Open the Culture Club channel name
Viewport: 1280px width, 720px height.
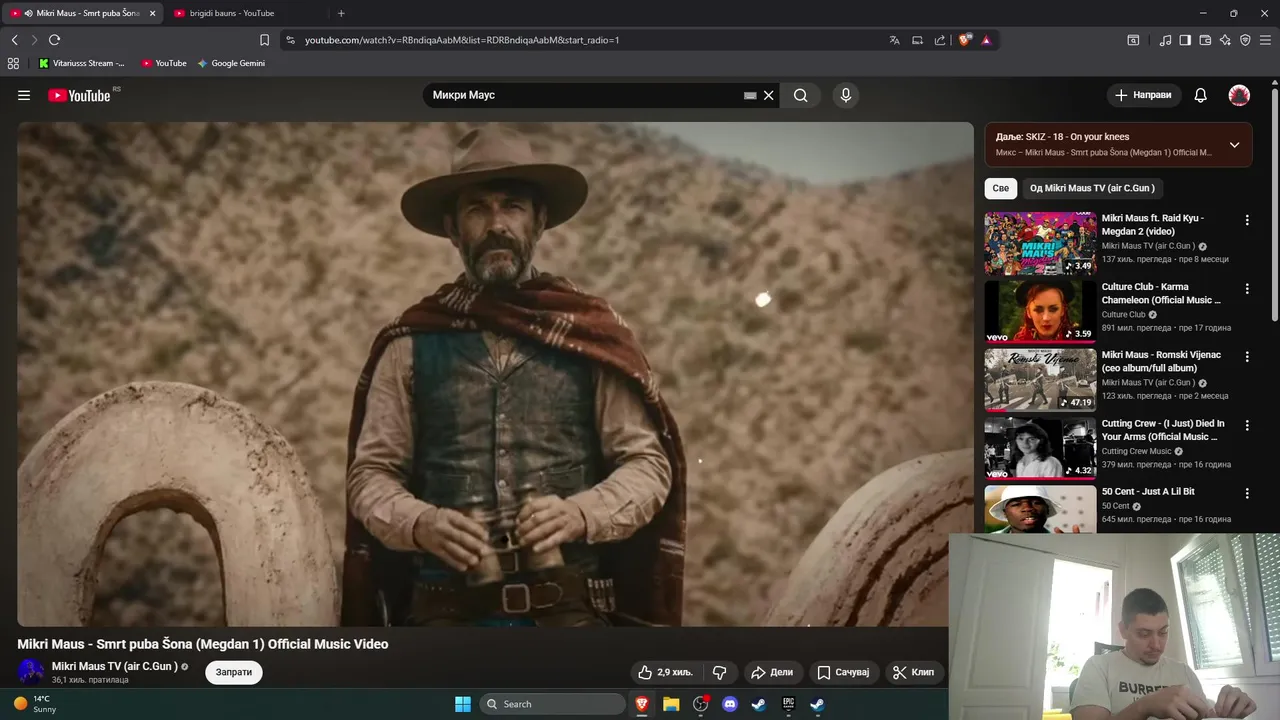(1124, 314)
